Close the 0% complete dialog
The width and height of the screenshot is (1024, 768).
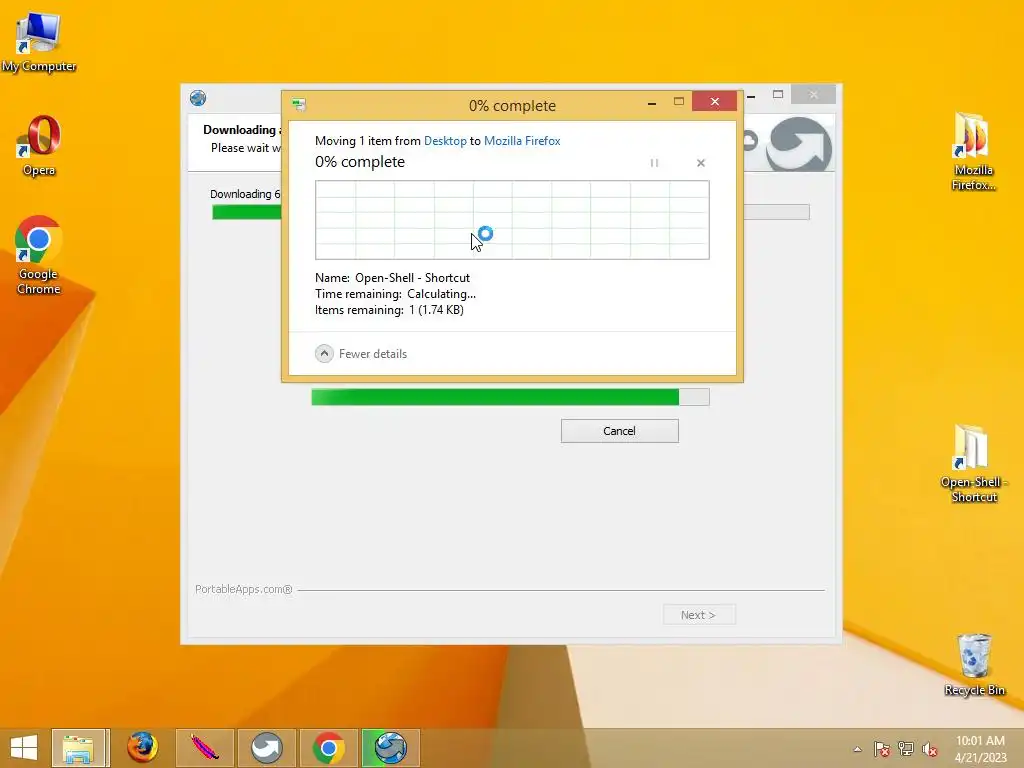[714, 102]
